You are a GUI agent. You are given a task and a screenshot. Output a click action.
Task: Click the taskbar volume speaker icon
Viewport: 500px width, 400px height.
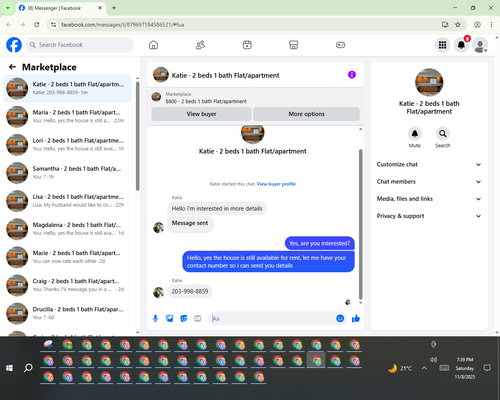(x=433, y=360)
